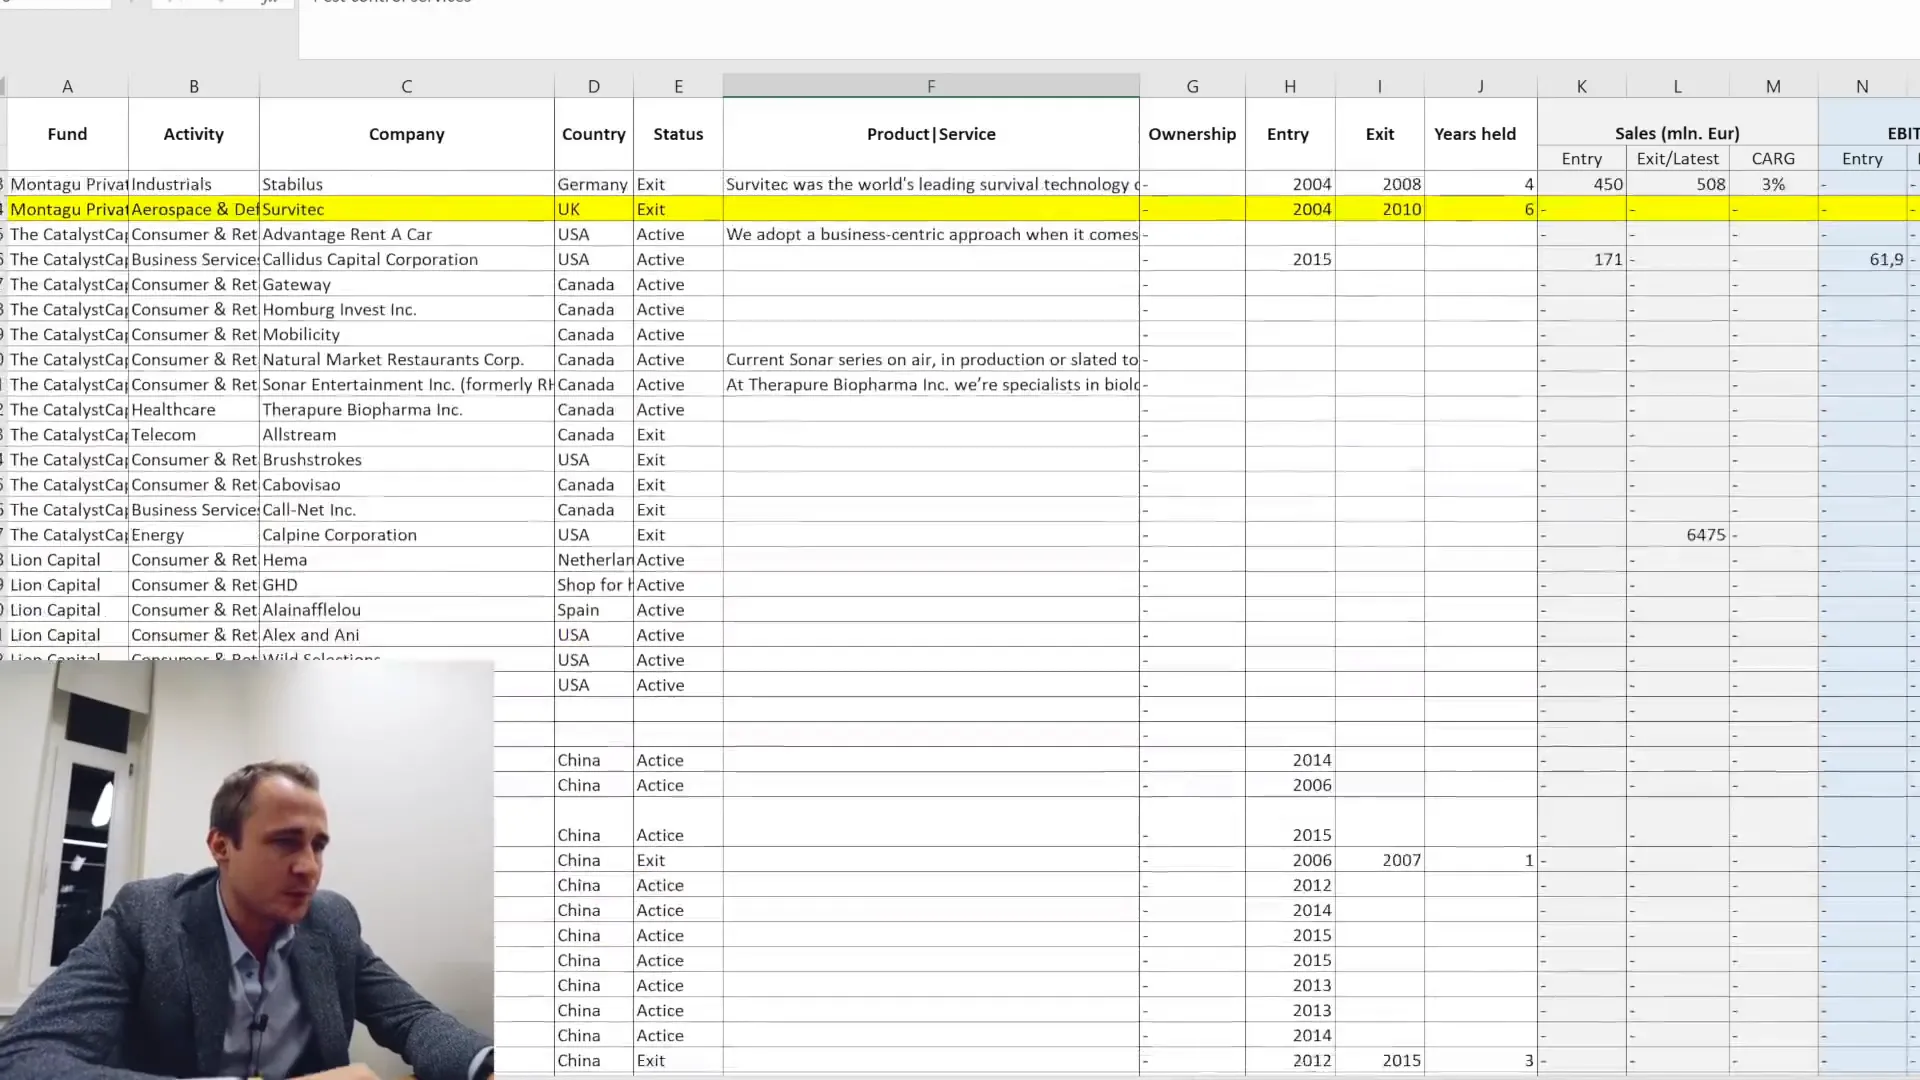Select the 171 sales entry cell
Viewport: 1920px width, 1080px height.
tap(1581, 259)
